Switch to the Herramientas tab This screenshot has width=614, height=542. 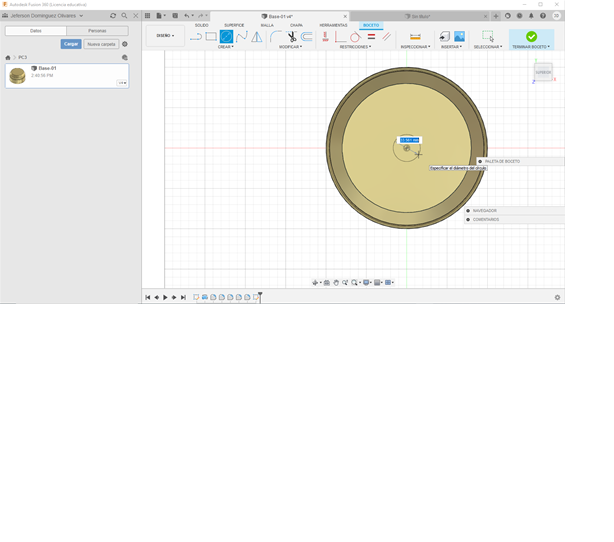pos(333,25)
